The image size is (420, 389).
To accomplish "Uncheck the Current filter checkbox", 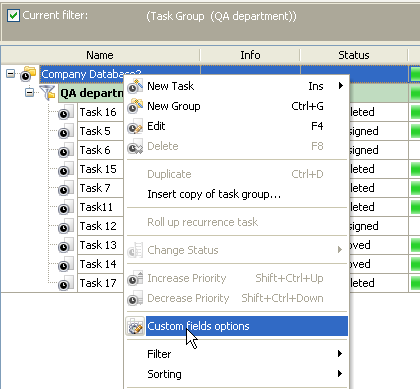I will coord(13,15).
